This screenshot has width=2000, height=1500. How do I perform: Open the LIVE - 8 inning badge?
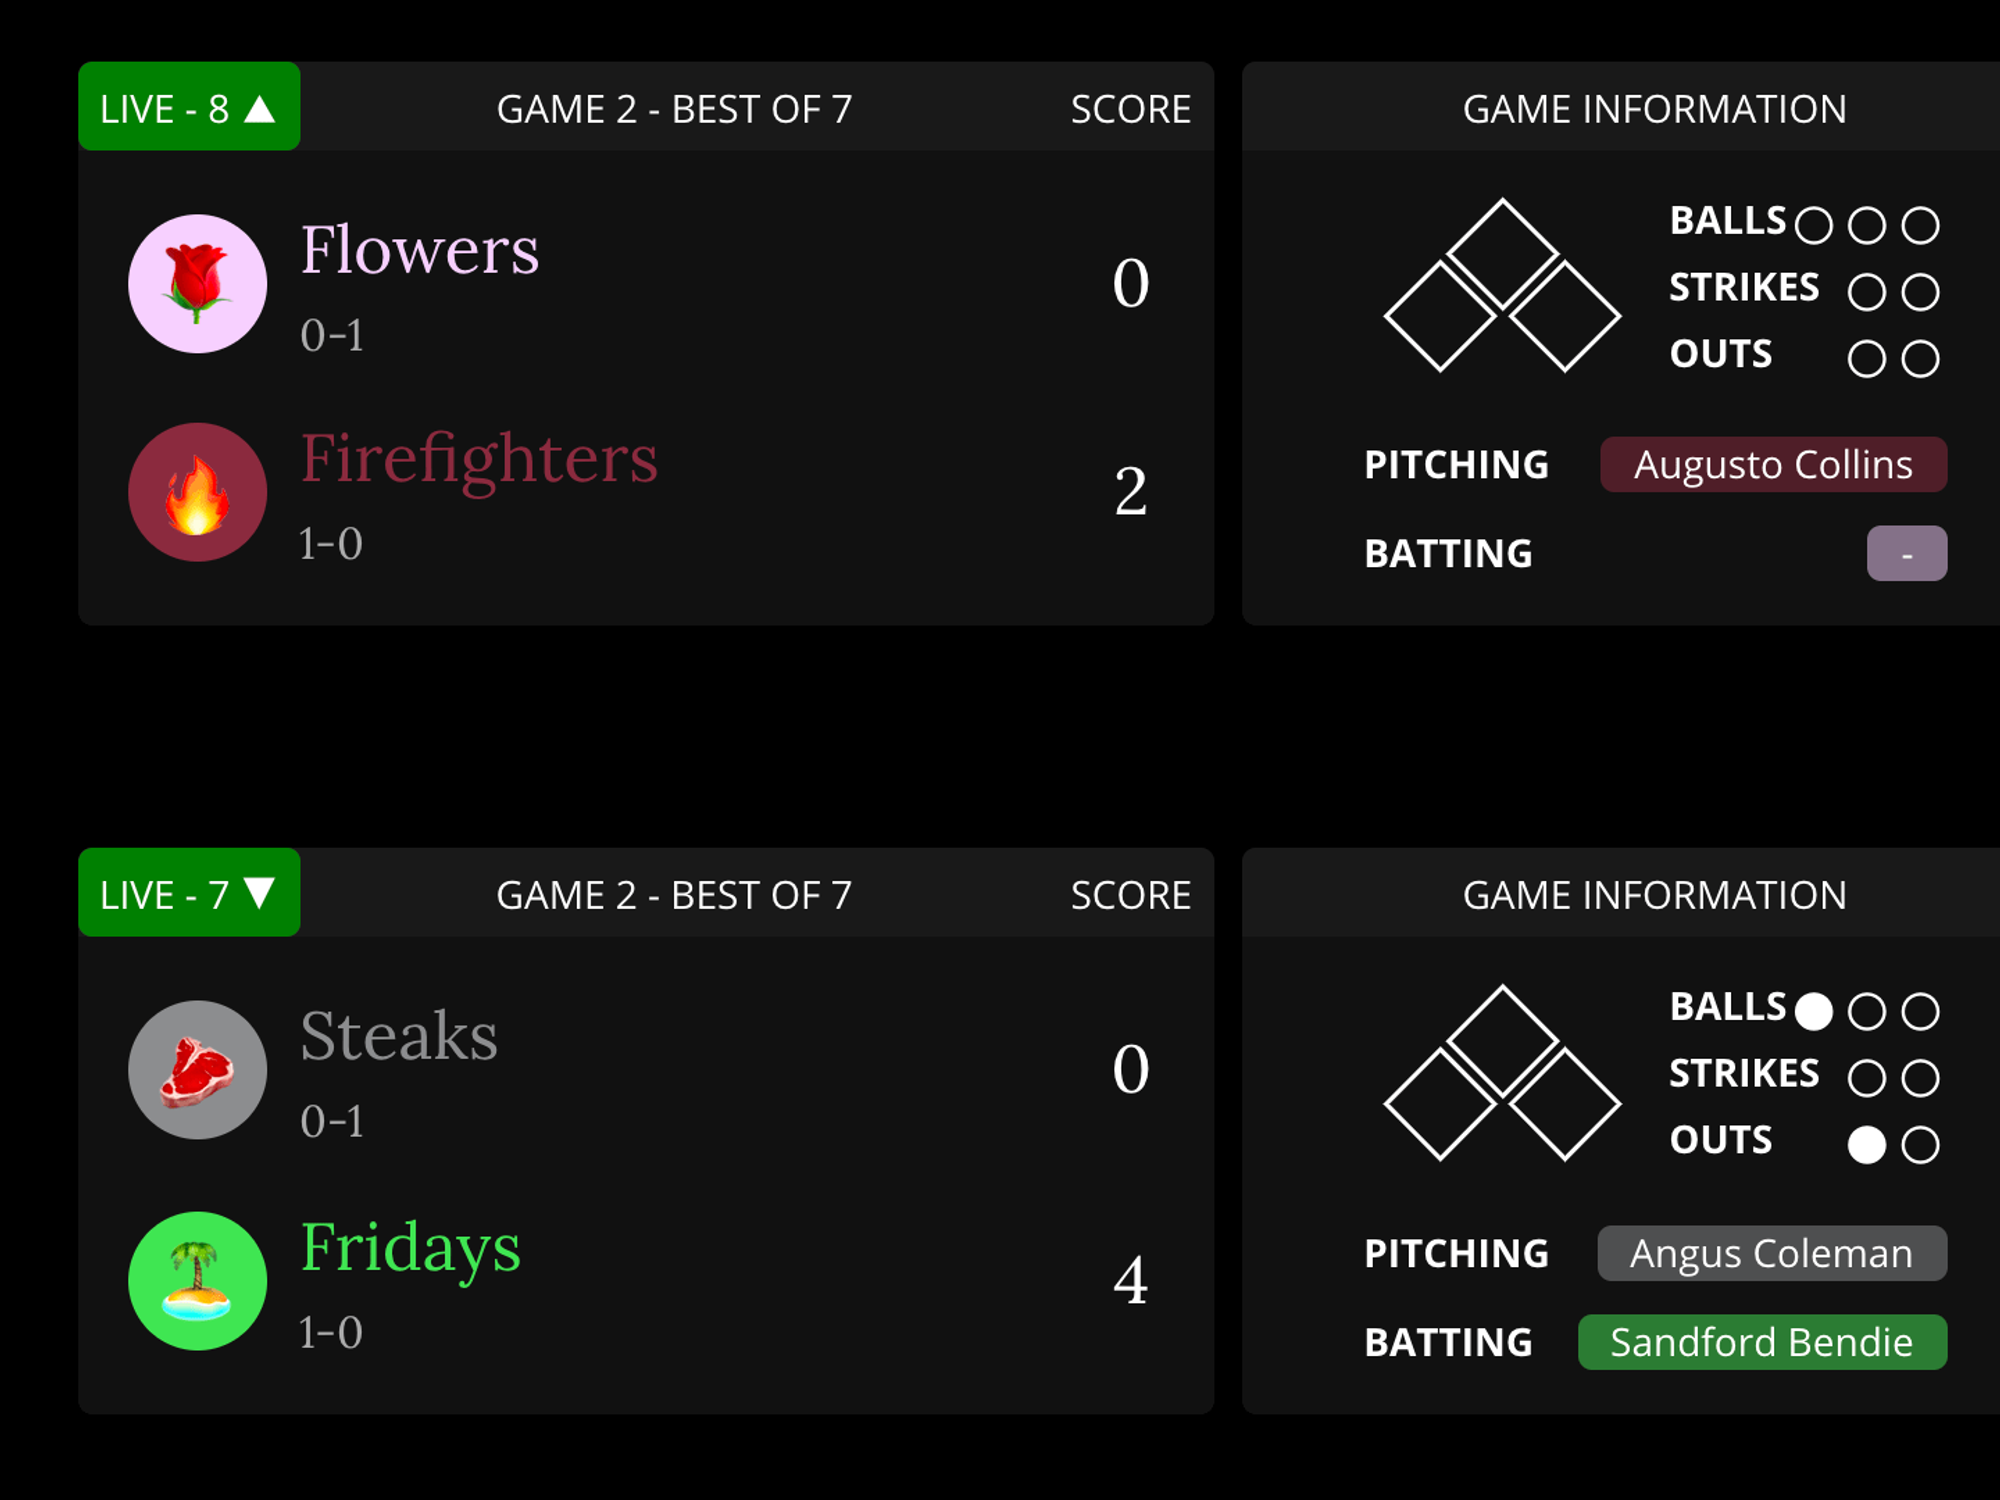165,108
